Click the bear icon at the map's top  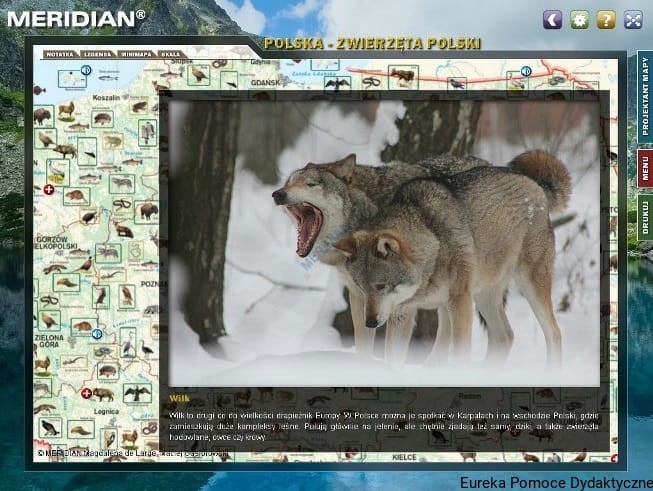[x=402, y=74]
